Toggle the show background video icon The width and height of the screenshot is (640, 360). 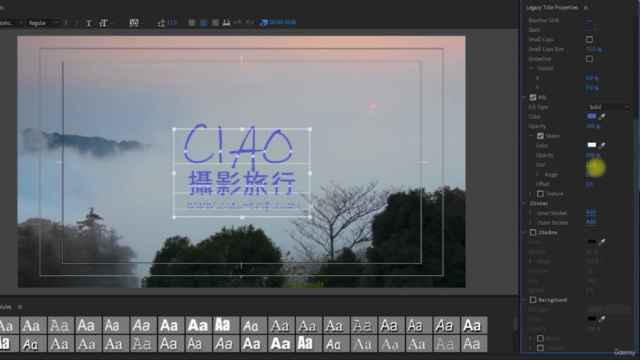[264, 22]
